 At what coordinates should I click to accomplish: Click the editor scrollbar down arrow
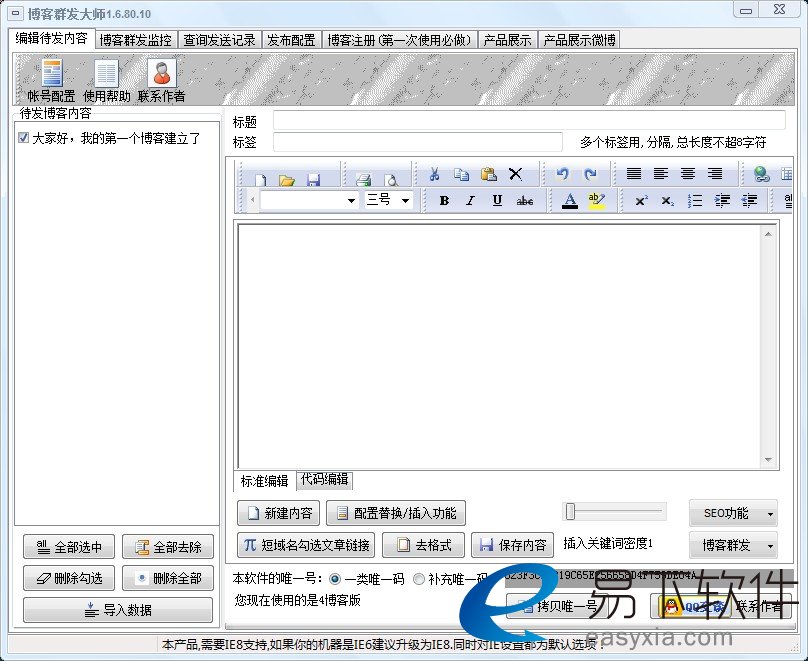pos(768,460)
